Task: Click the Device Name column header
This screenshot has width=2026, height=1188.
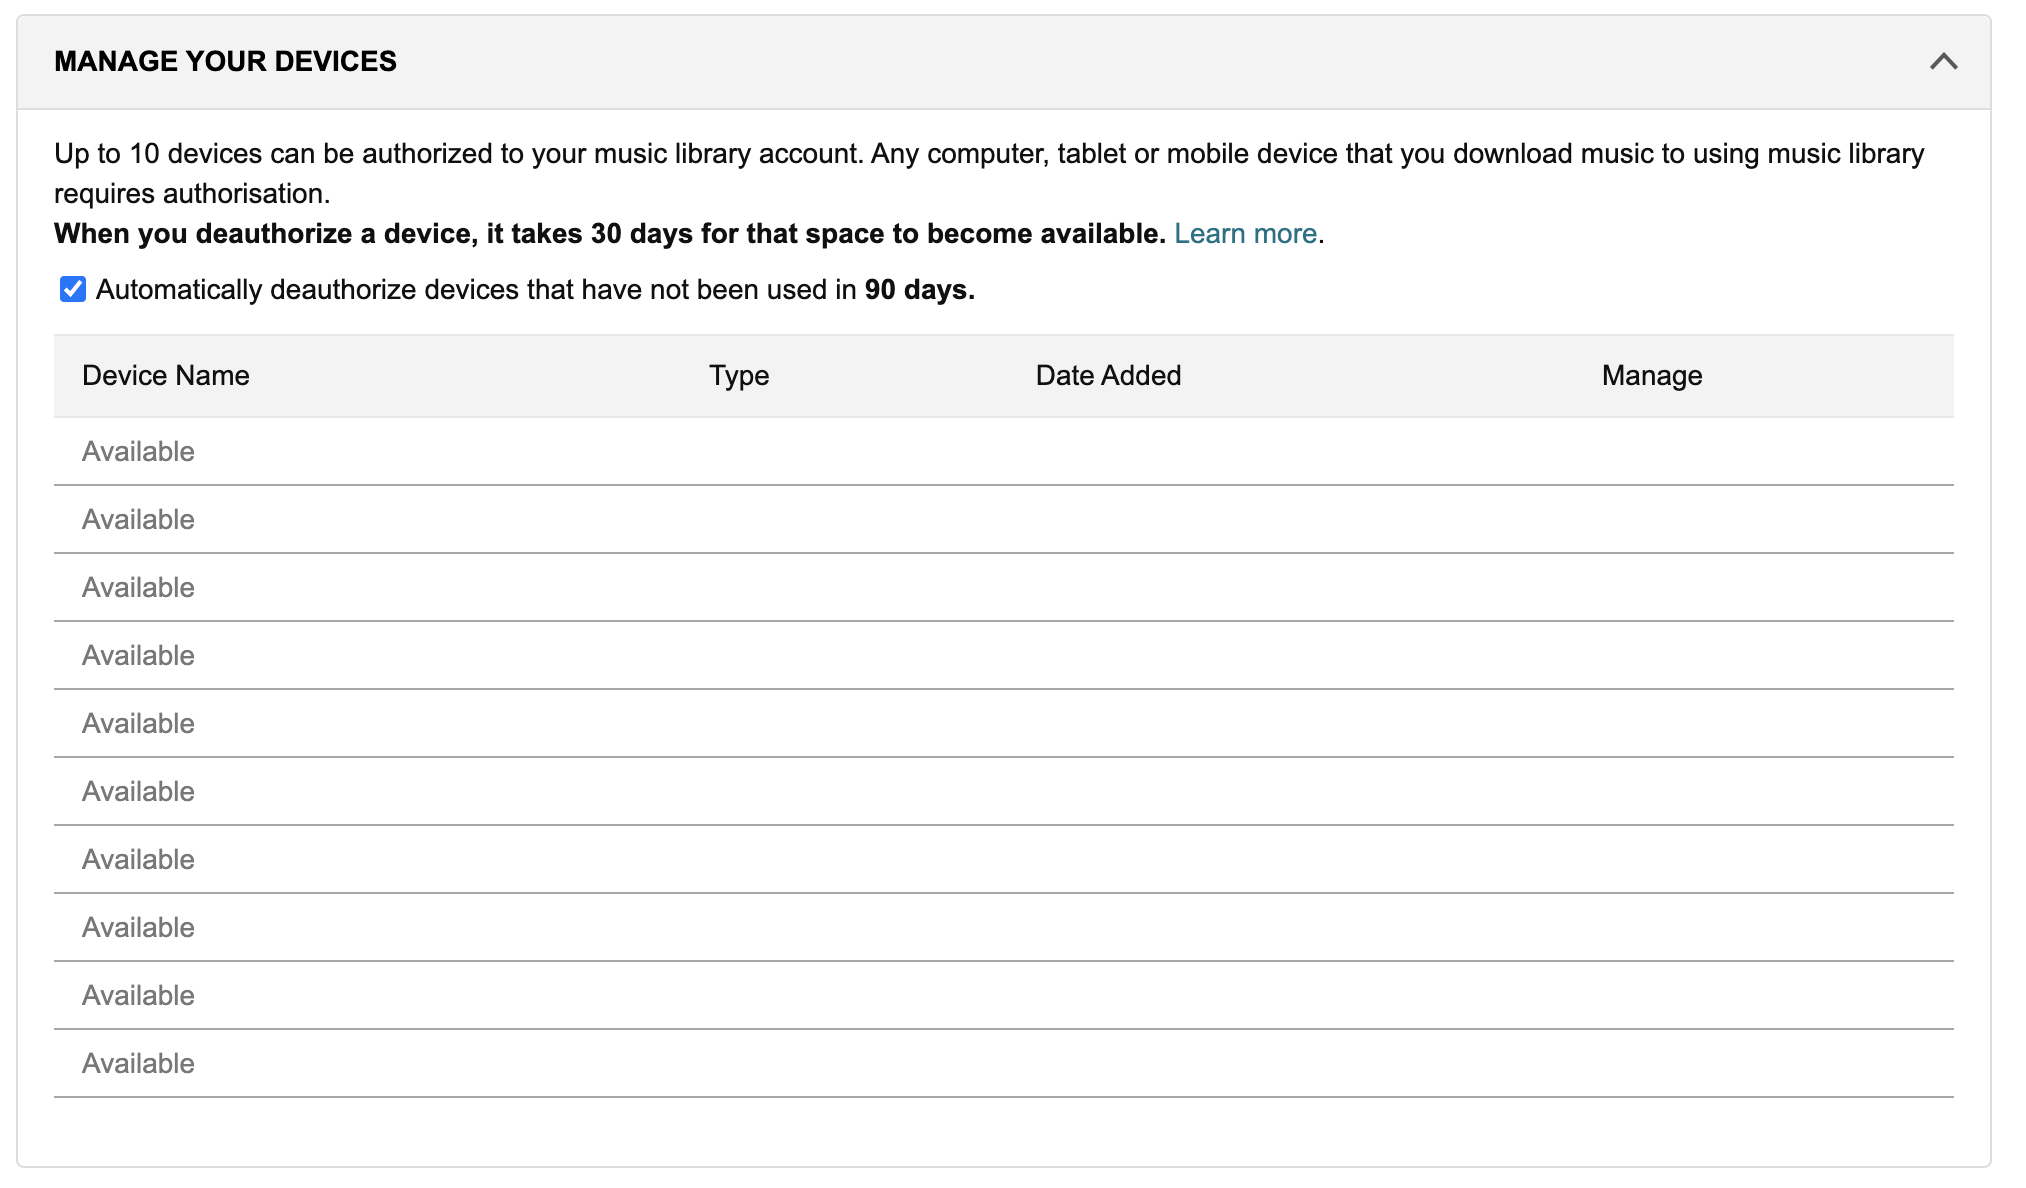Action: [x=166, y=376]
